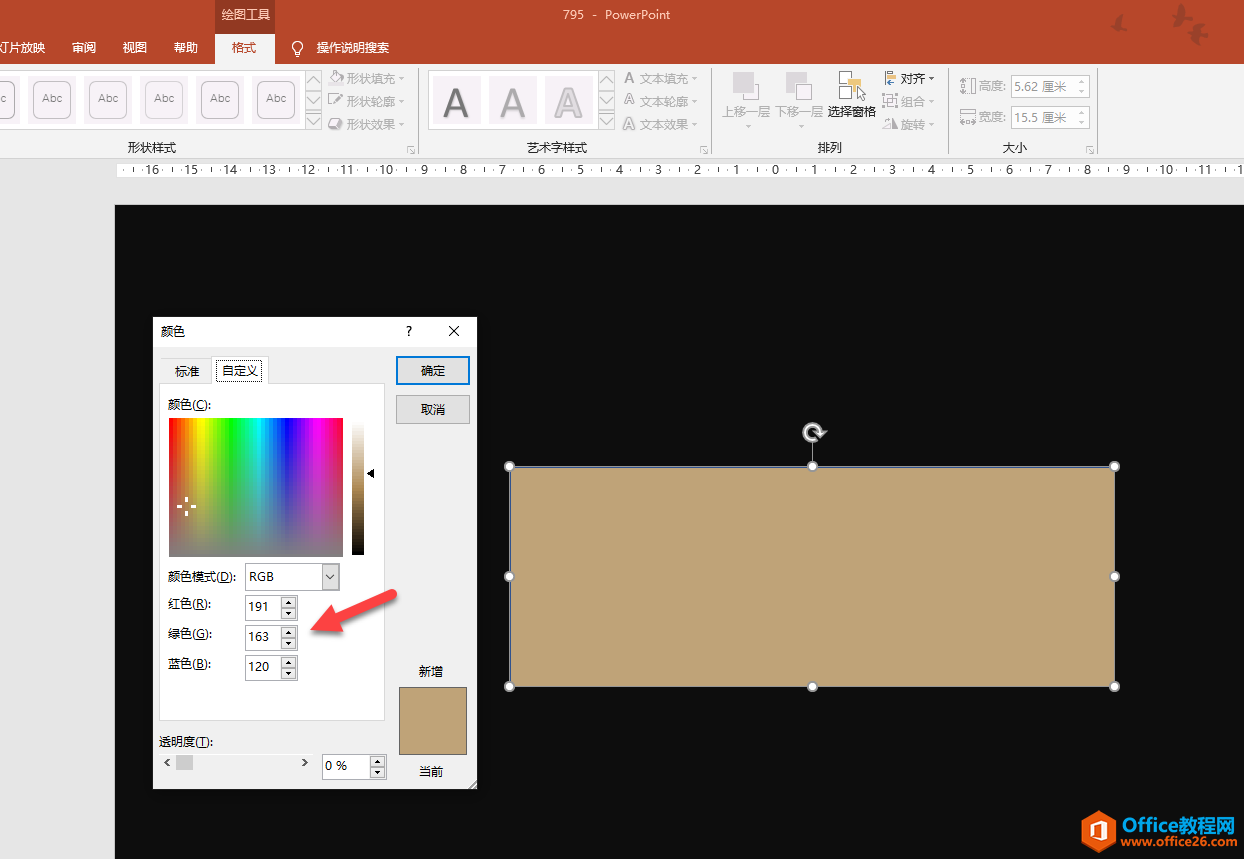Select the first WordArt style letter A
The width and height of the screenshot is (1244, 859).
point(456,101)
